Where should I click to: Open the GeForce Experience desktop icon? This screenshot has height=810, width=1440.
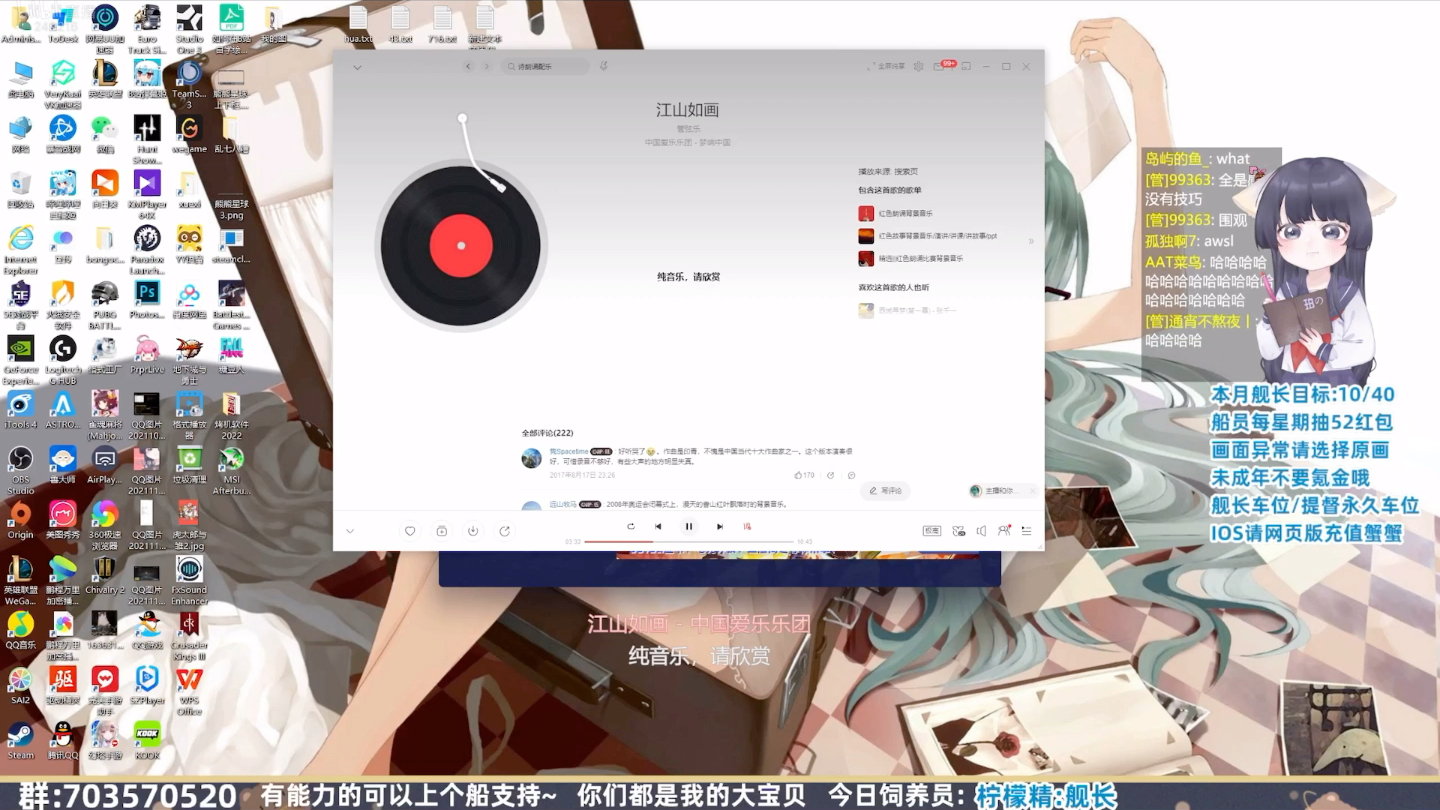(x=20, y=360)
